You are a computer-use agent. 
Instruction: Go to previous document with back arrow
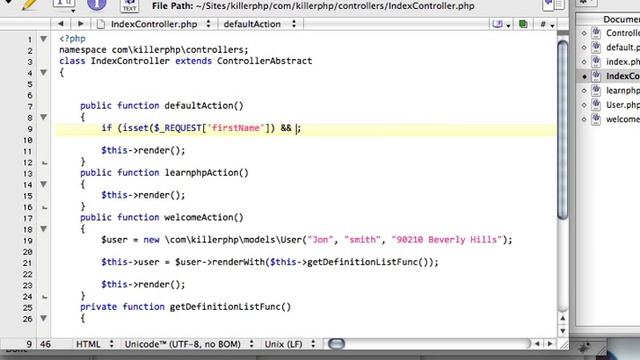coord(60,24)
